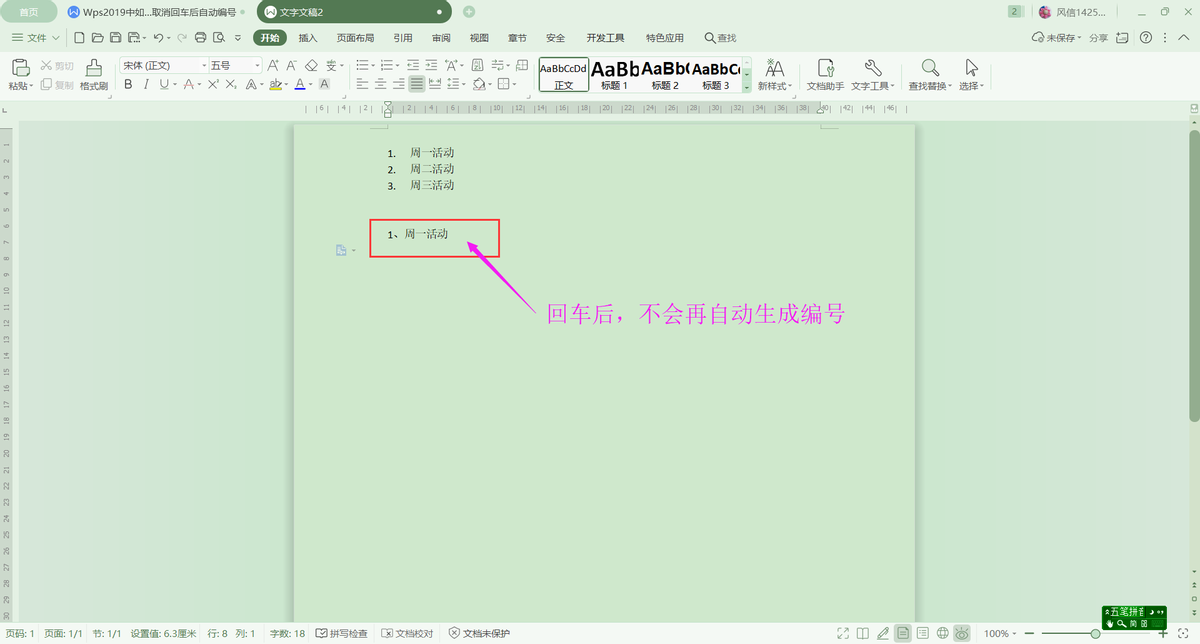
Task: Click the Clear formatting eraser icon
Action: [311, 66]
